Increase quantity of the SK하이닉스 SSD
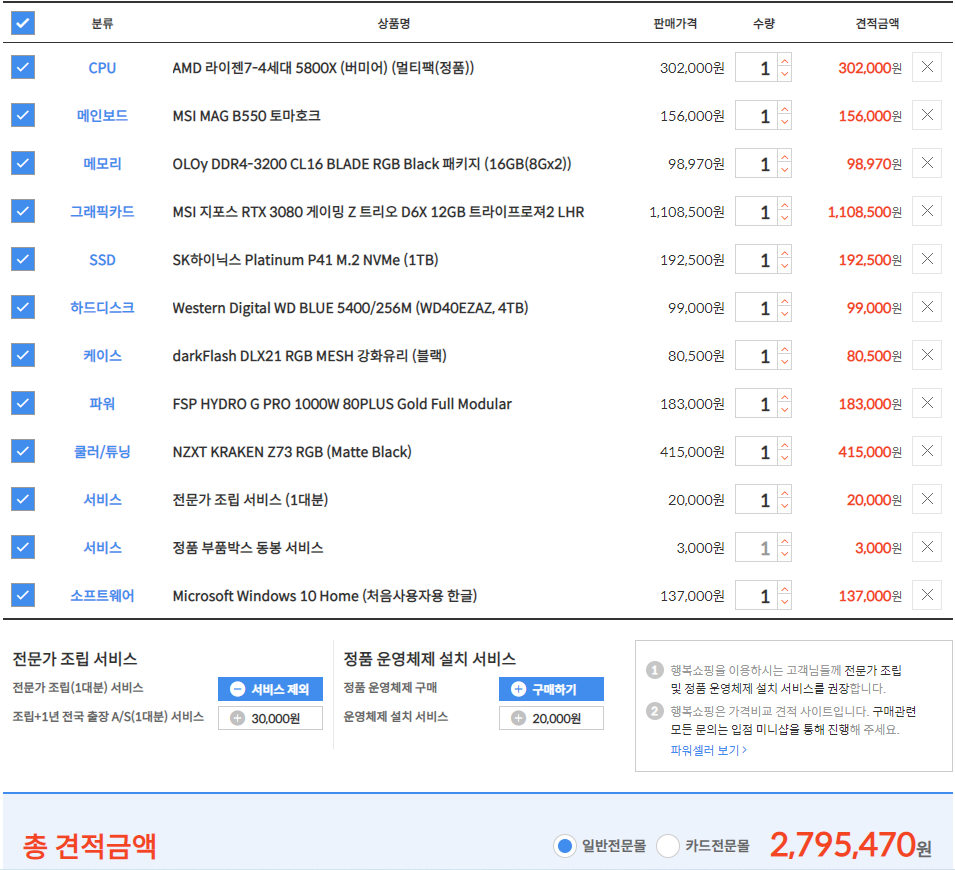The height and width of the screenshot is (870, 955). [x=784, y=253]
